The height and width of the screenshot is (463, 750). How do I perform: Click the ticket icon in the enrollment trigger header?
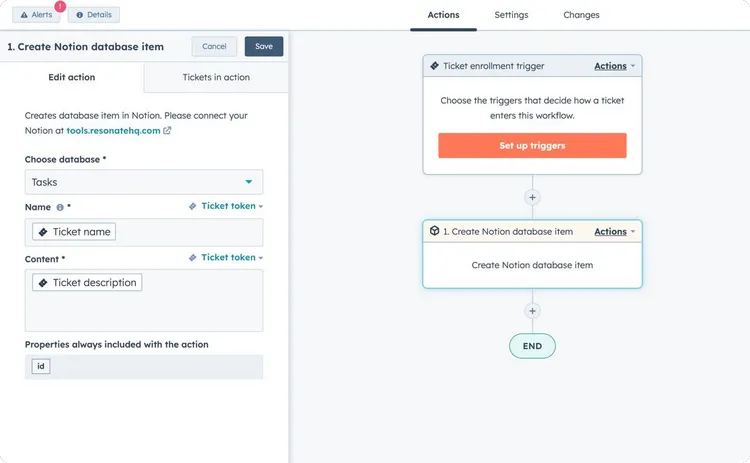click(x=435, y=66)
